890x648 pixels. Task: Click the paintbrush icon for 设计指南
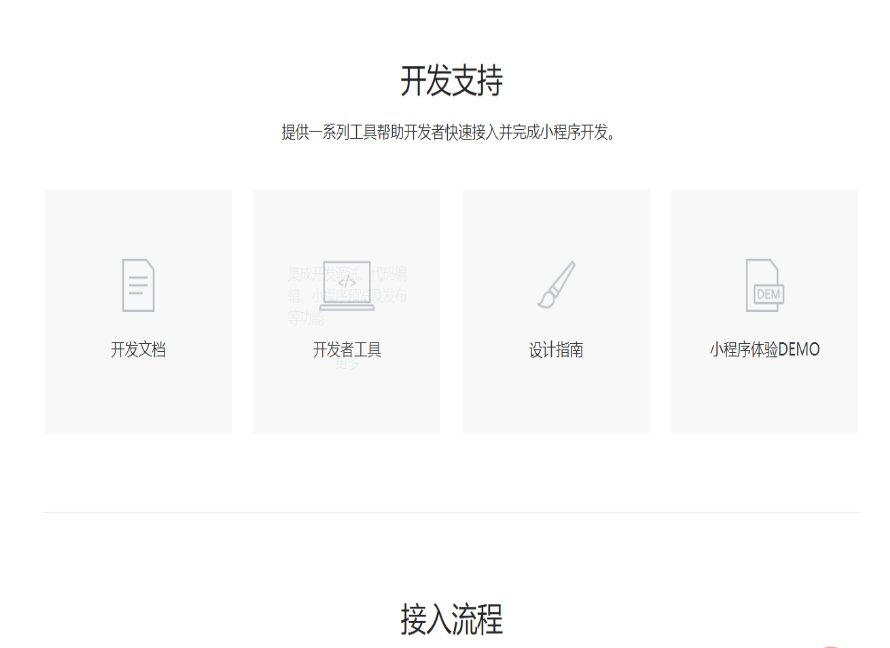[x=556, y=285]
